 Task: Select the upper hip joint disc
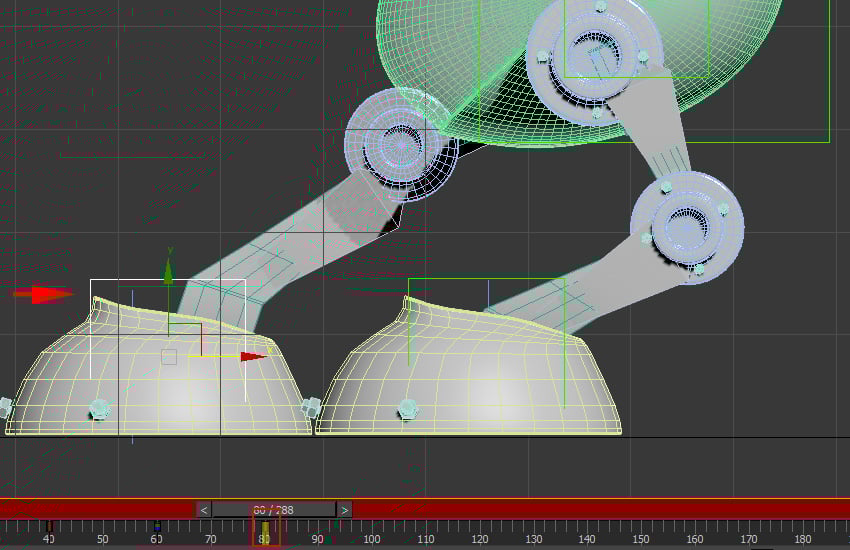595,57
